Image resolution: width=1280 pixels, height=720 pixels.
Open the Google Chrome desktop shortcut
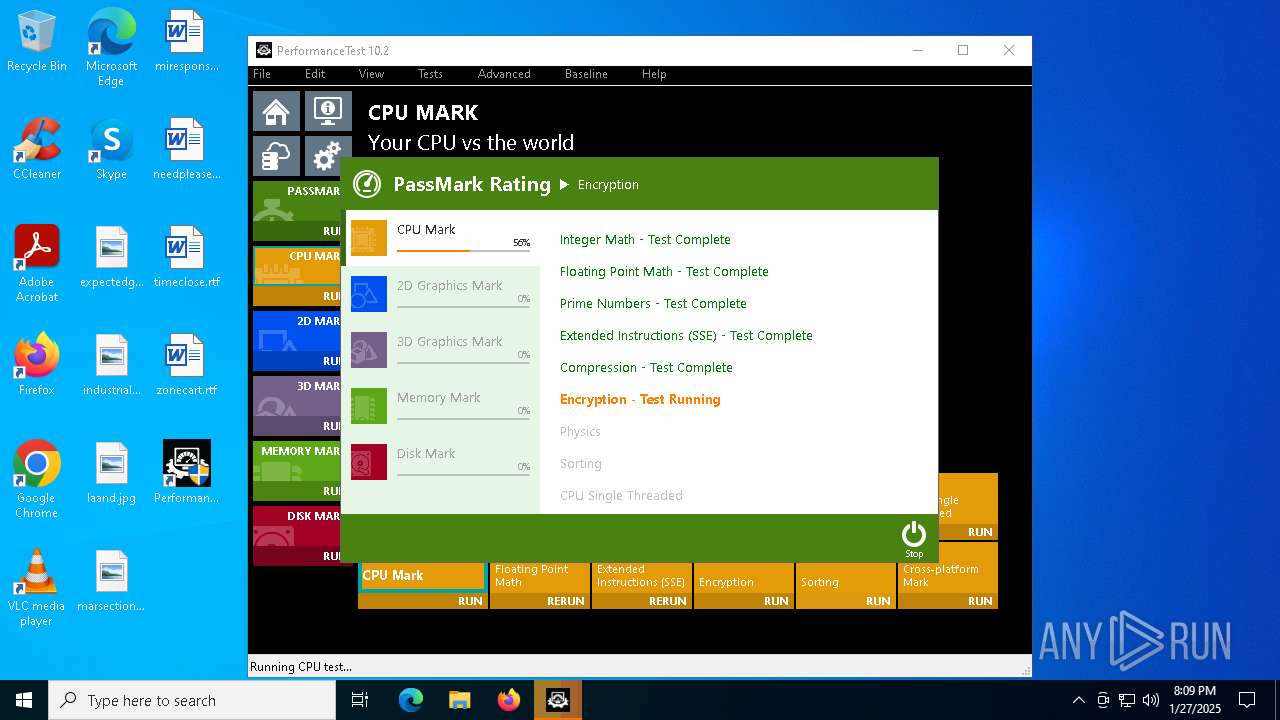click(x=37, y=480)
